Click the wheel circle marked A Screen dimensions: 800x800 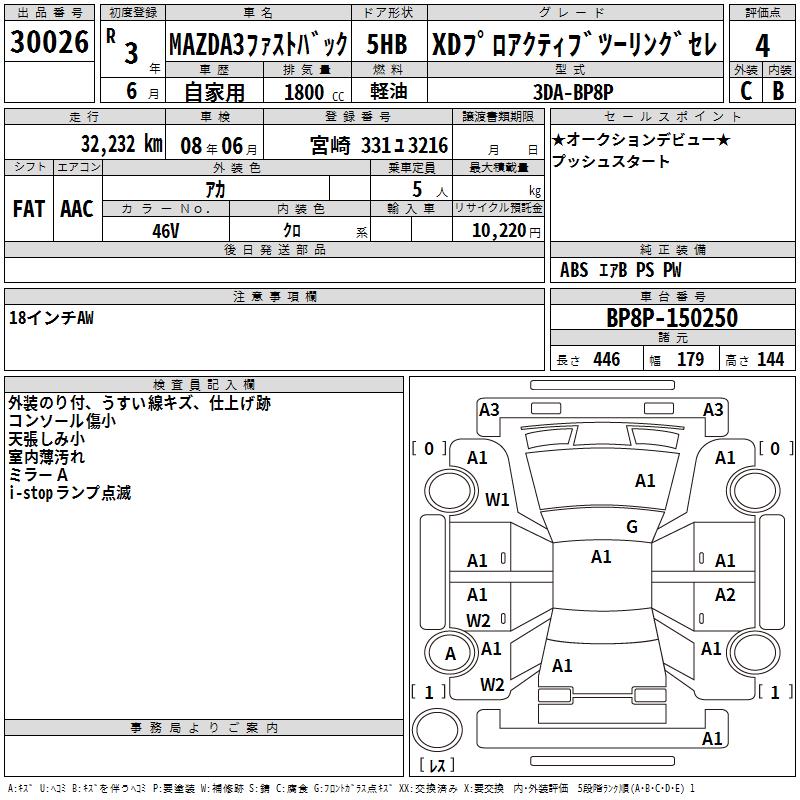(x=451, y=654)
